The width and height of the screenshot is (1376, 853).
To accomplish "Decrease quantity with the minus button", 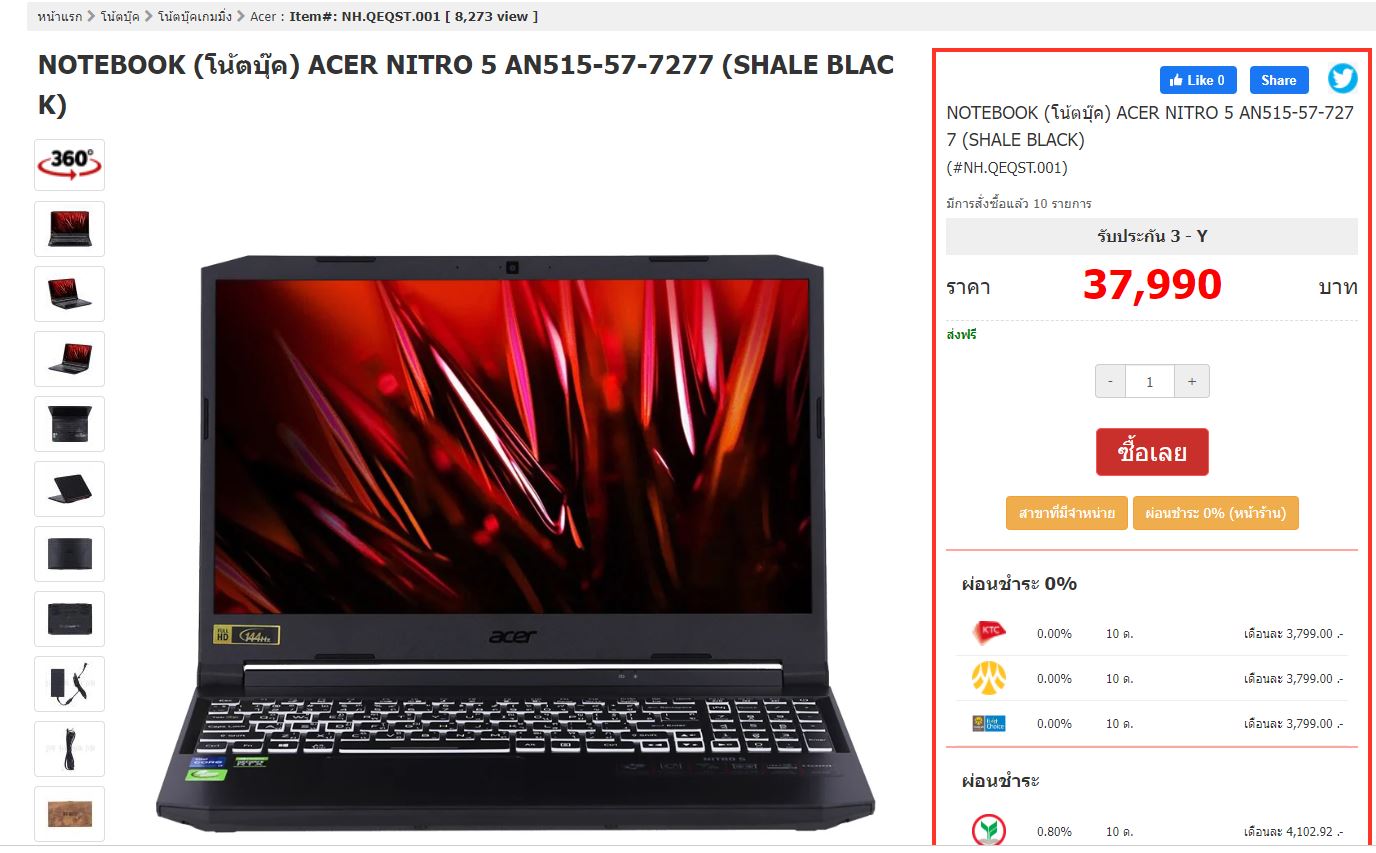I will [1110, 381].
